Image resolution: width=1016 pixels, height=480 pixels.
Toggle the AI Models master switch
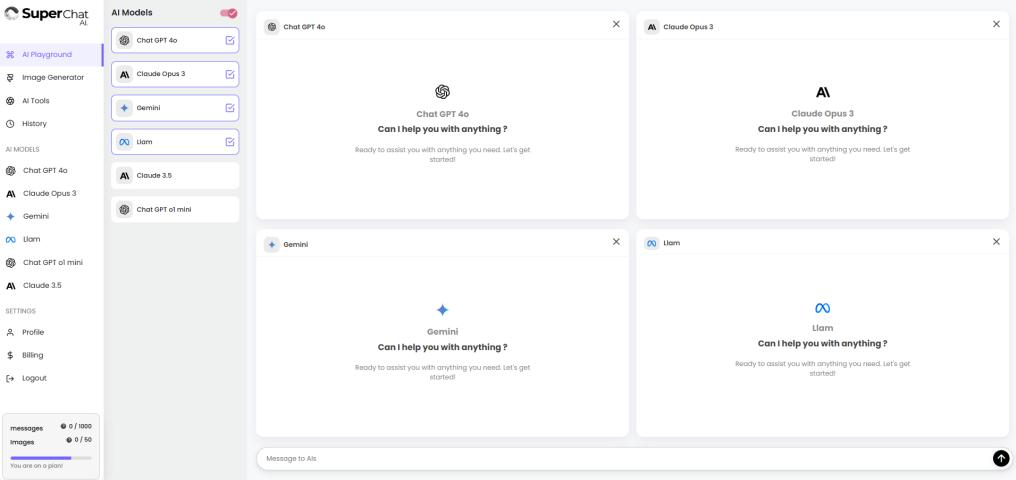pyautogui.click(x=228, y=13)
